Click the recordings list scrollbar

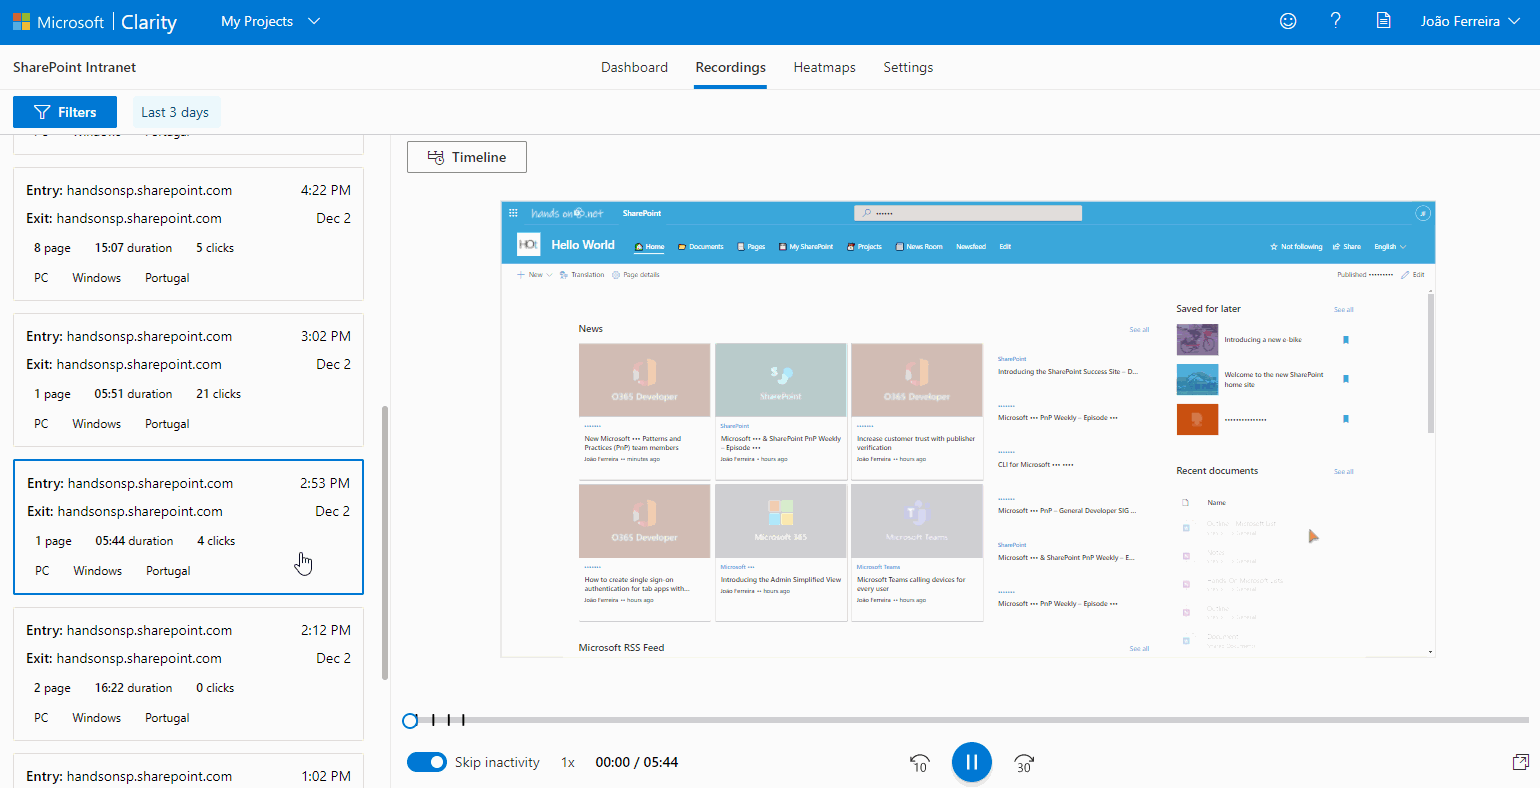(385, 543)
